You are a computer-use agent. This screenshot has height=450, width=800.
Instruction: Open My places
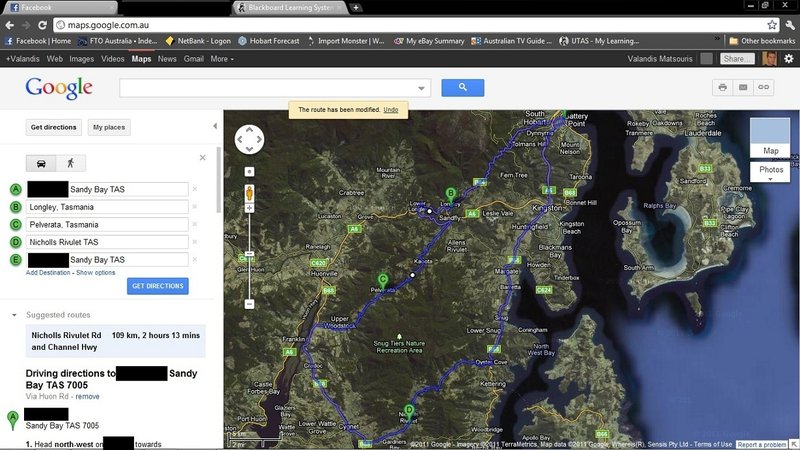(109, 127)
